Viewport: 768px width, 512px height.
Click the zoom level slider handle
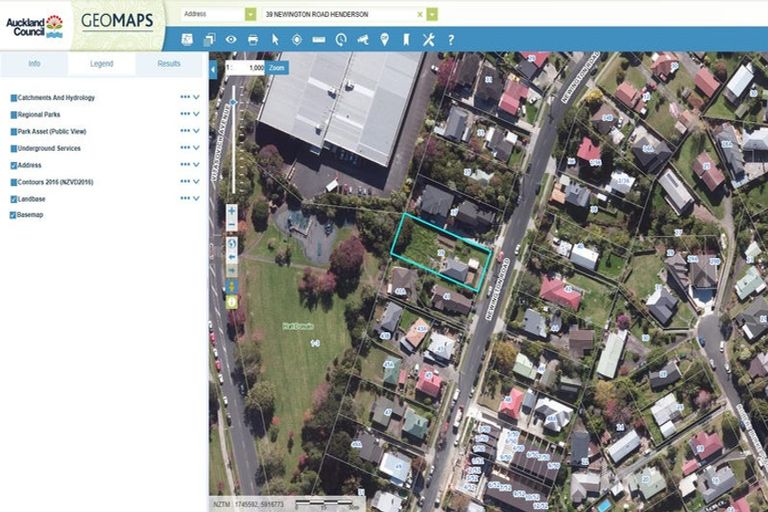234,102
